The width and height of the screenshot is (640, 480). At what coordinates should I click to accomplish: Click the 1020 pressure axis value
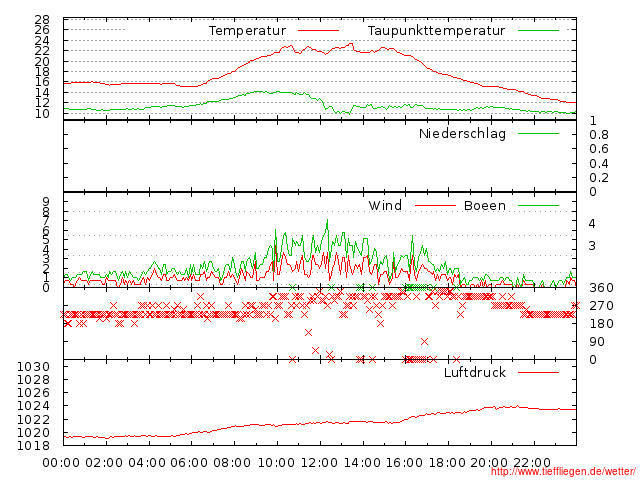(33, 432)
